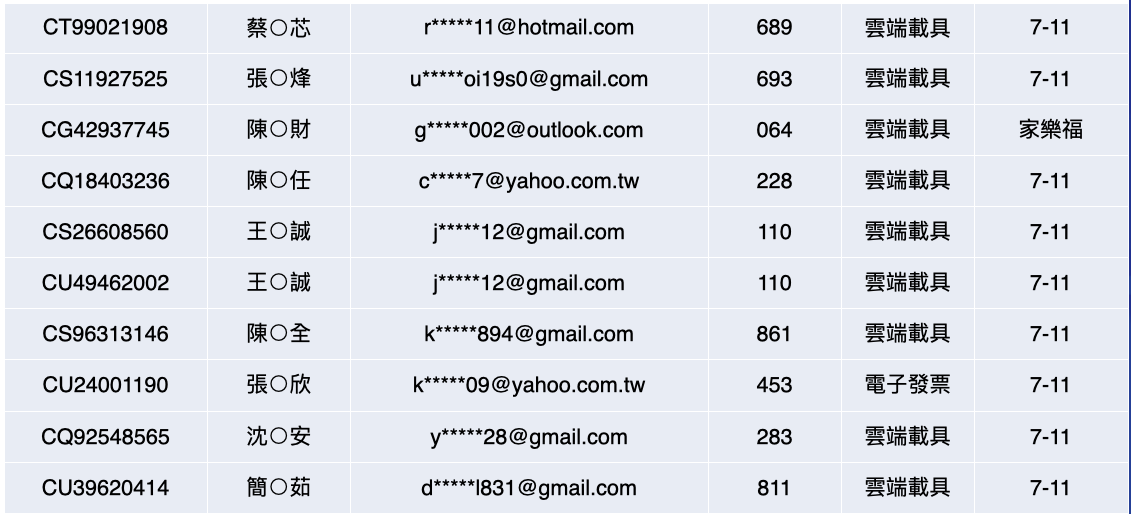
Task: Click email c*****7@yahoo.com.tw
Action: (x=529, y=181)
